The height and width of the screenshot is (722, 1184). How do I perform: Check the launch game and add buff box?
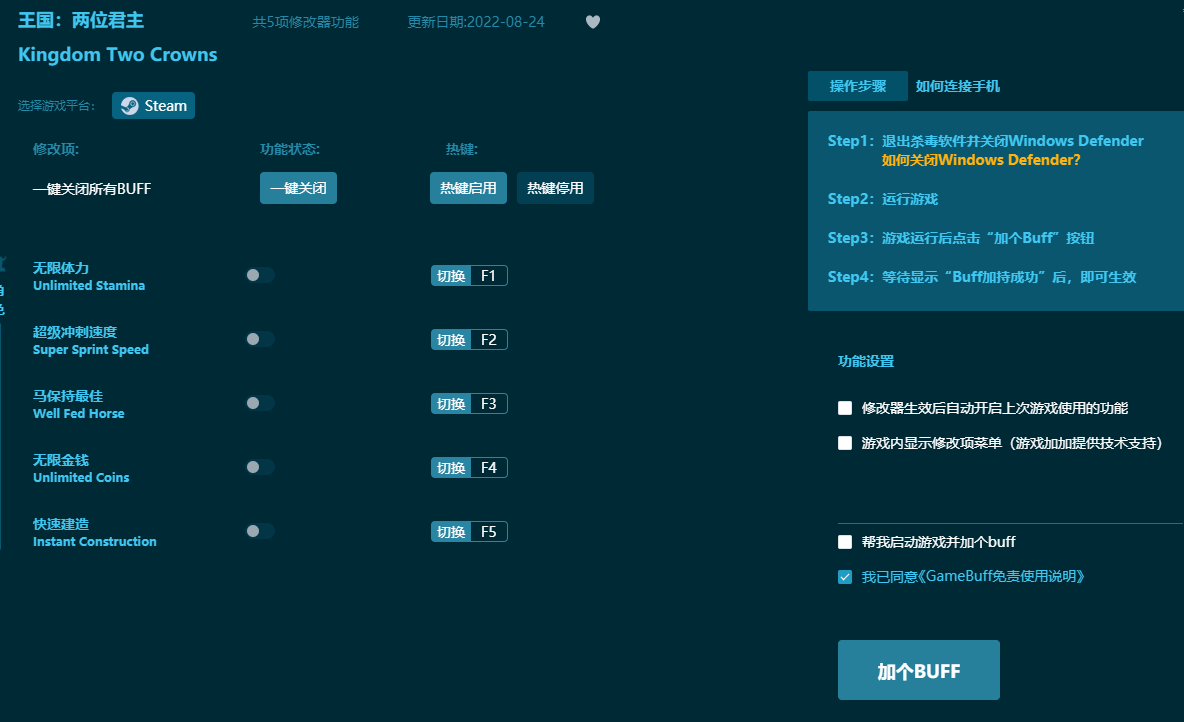click(845, 542)
